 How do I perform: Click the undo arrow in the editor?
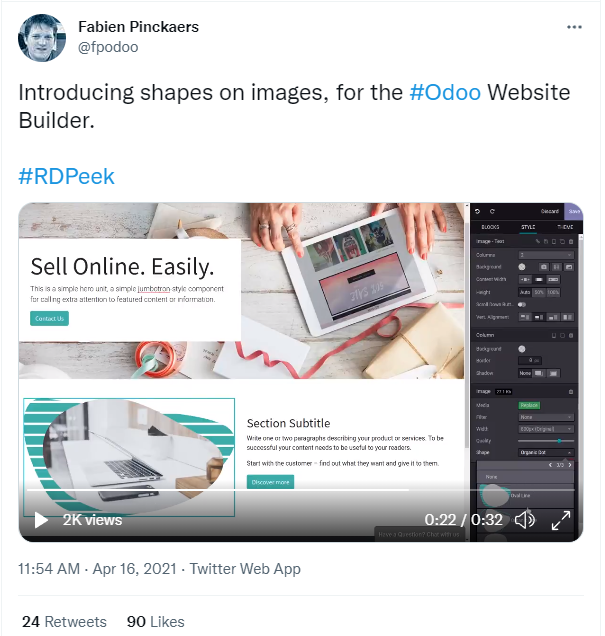[477, 211]
